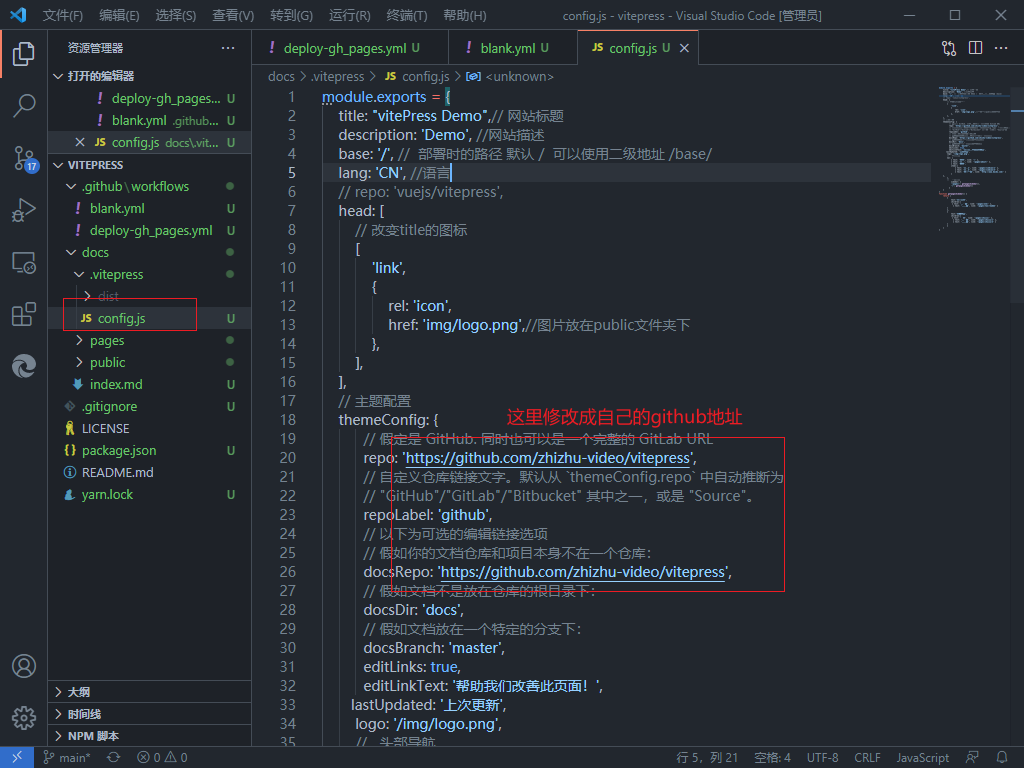Click the repo GitHub URL on line 20
1024x768 pixels.
[x=548, y=458]
